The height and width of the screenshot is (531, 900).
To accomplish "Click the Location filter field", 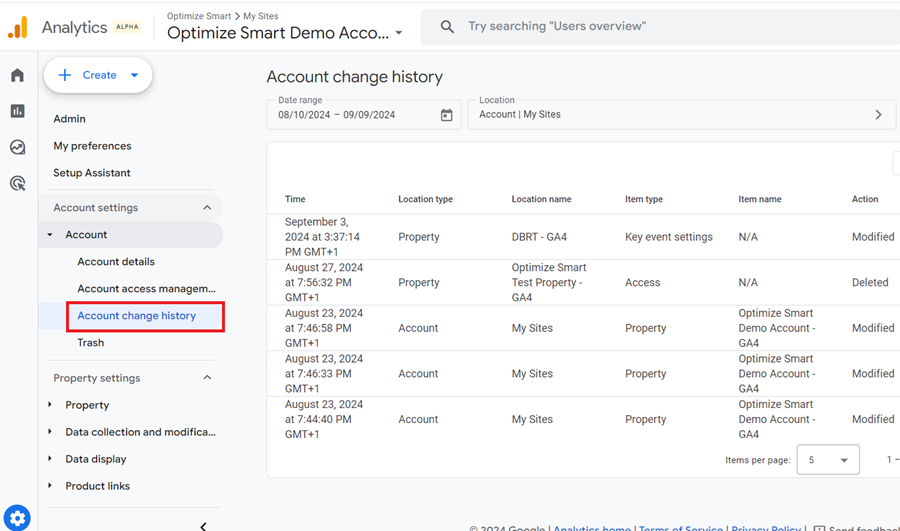I will [x=681, y=114].
